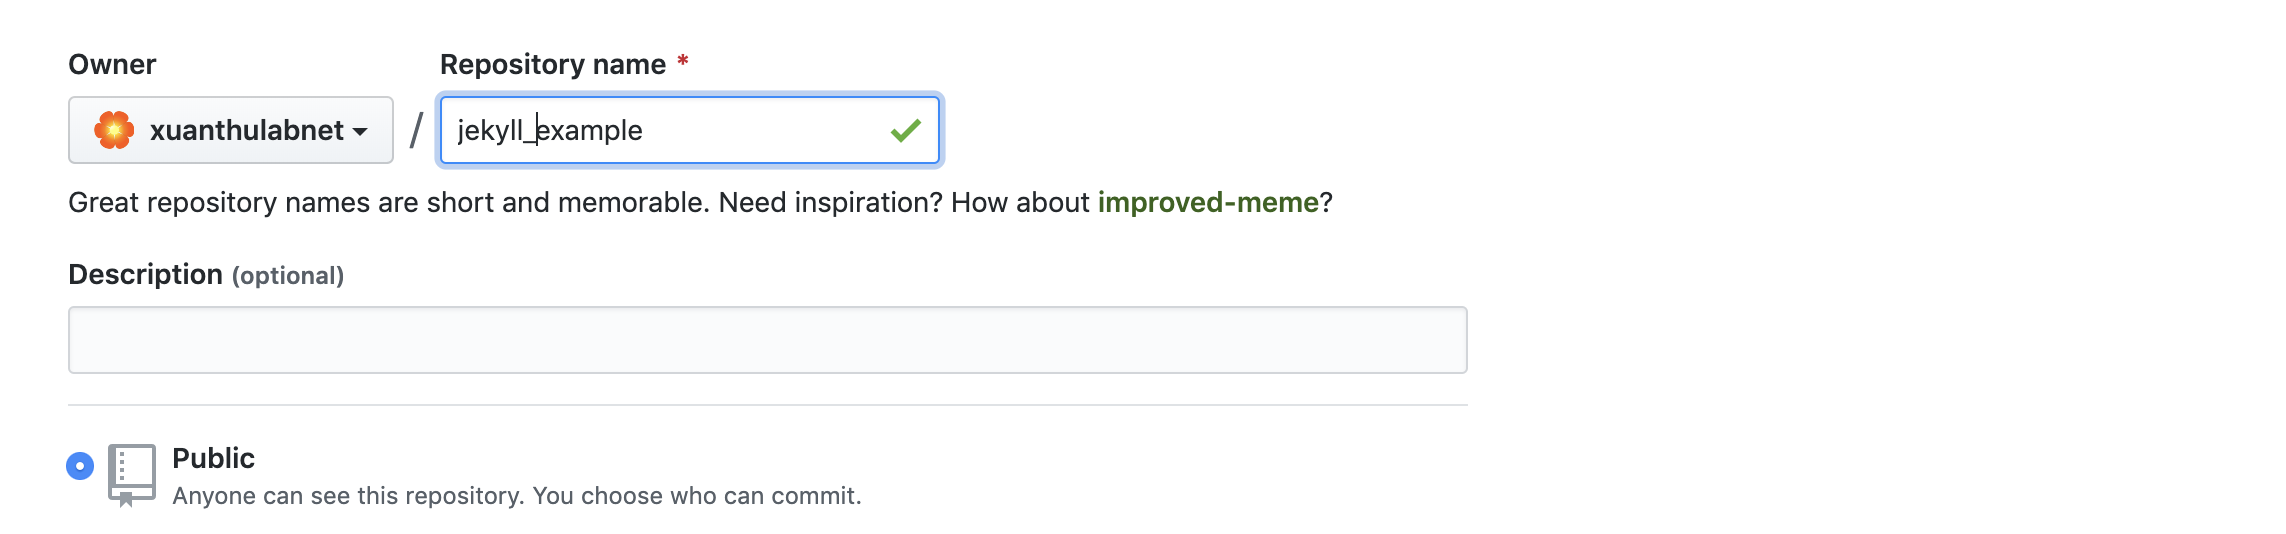2286x534 pixels.
Task: Click the caret arrow next to xuanthulabnet
Action: click(x=360, y=132)
